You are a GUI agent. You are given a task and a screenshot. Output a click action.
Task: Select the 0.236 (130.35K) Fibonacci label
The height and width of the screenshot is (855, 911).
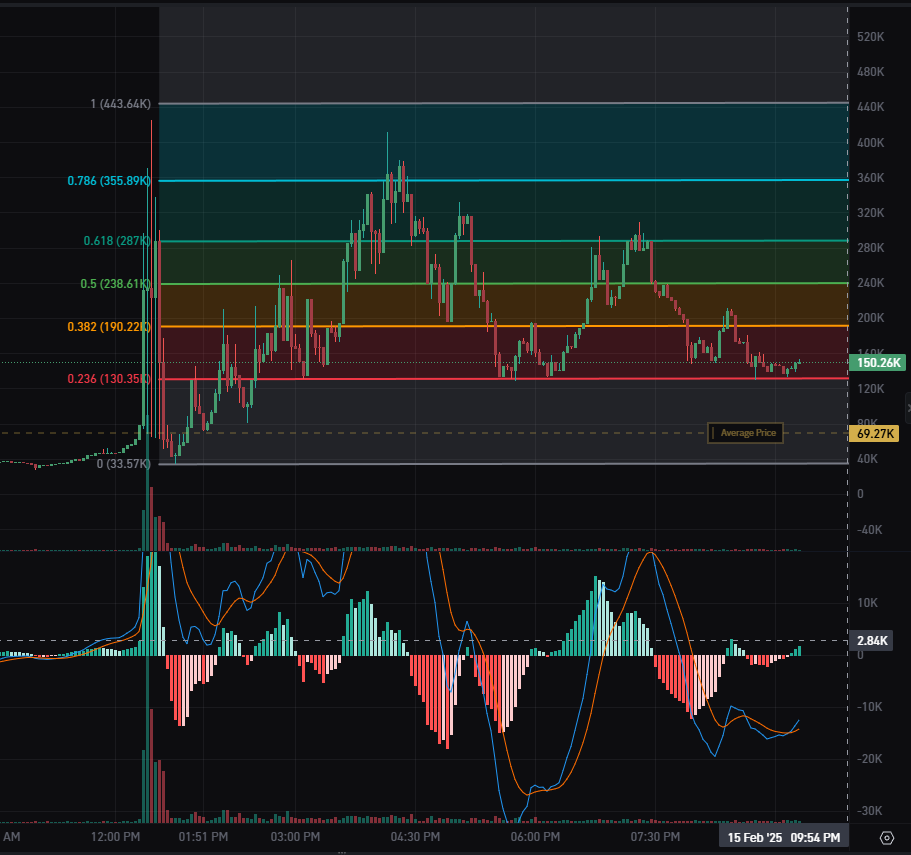click(x=109, y=379)
